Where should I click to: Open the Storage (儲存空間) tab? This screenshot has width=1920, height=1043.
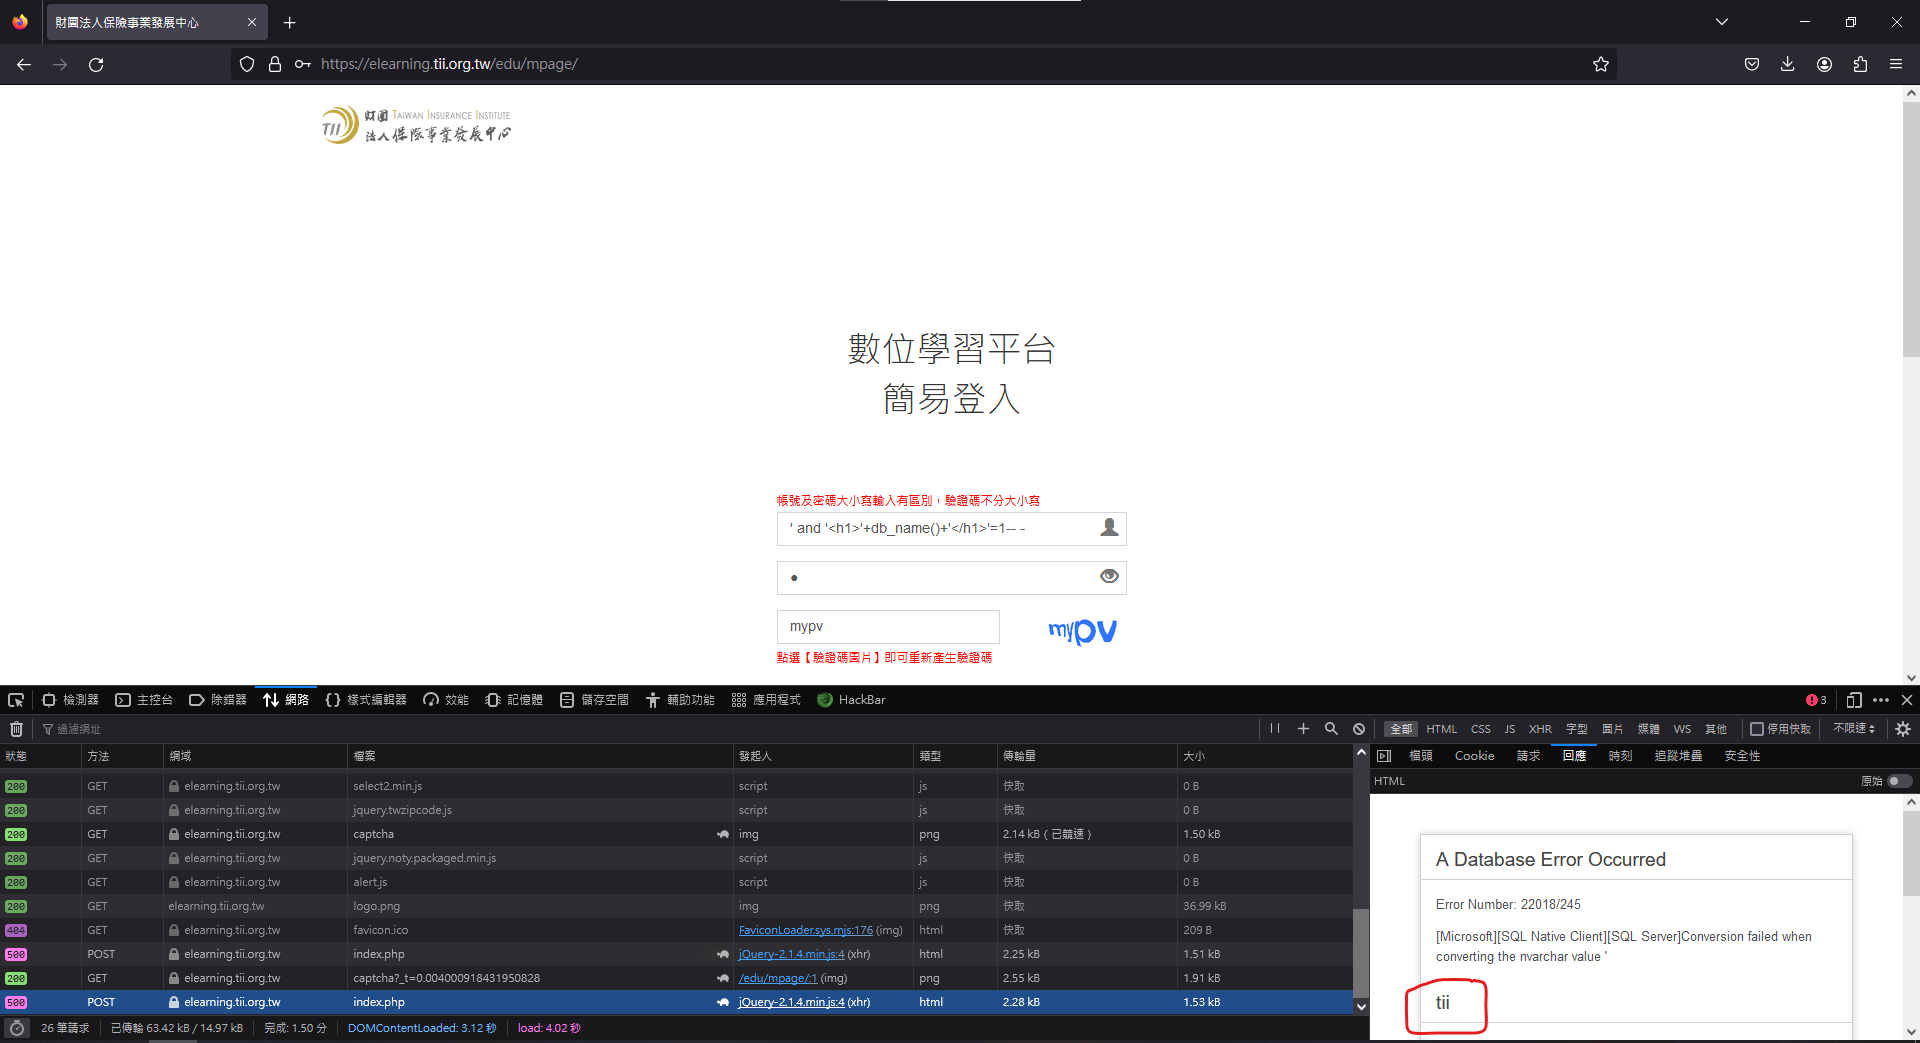point(594,700)
